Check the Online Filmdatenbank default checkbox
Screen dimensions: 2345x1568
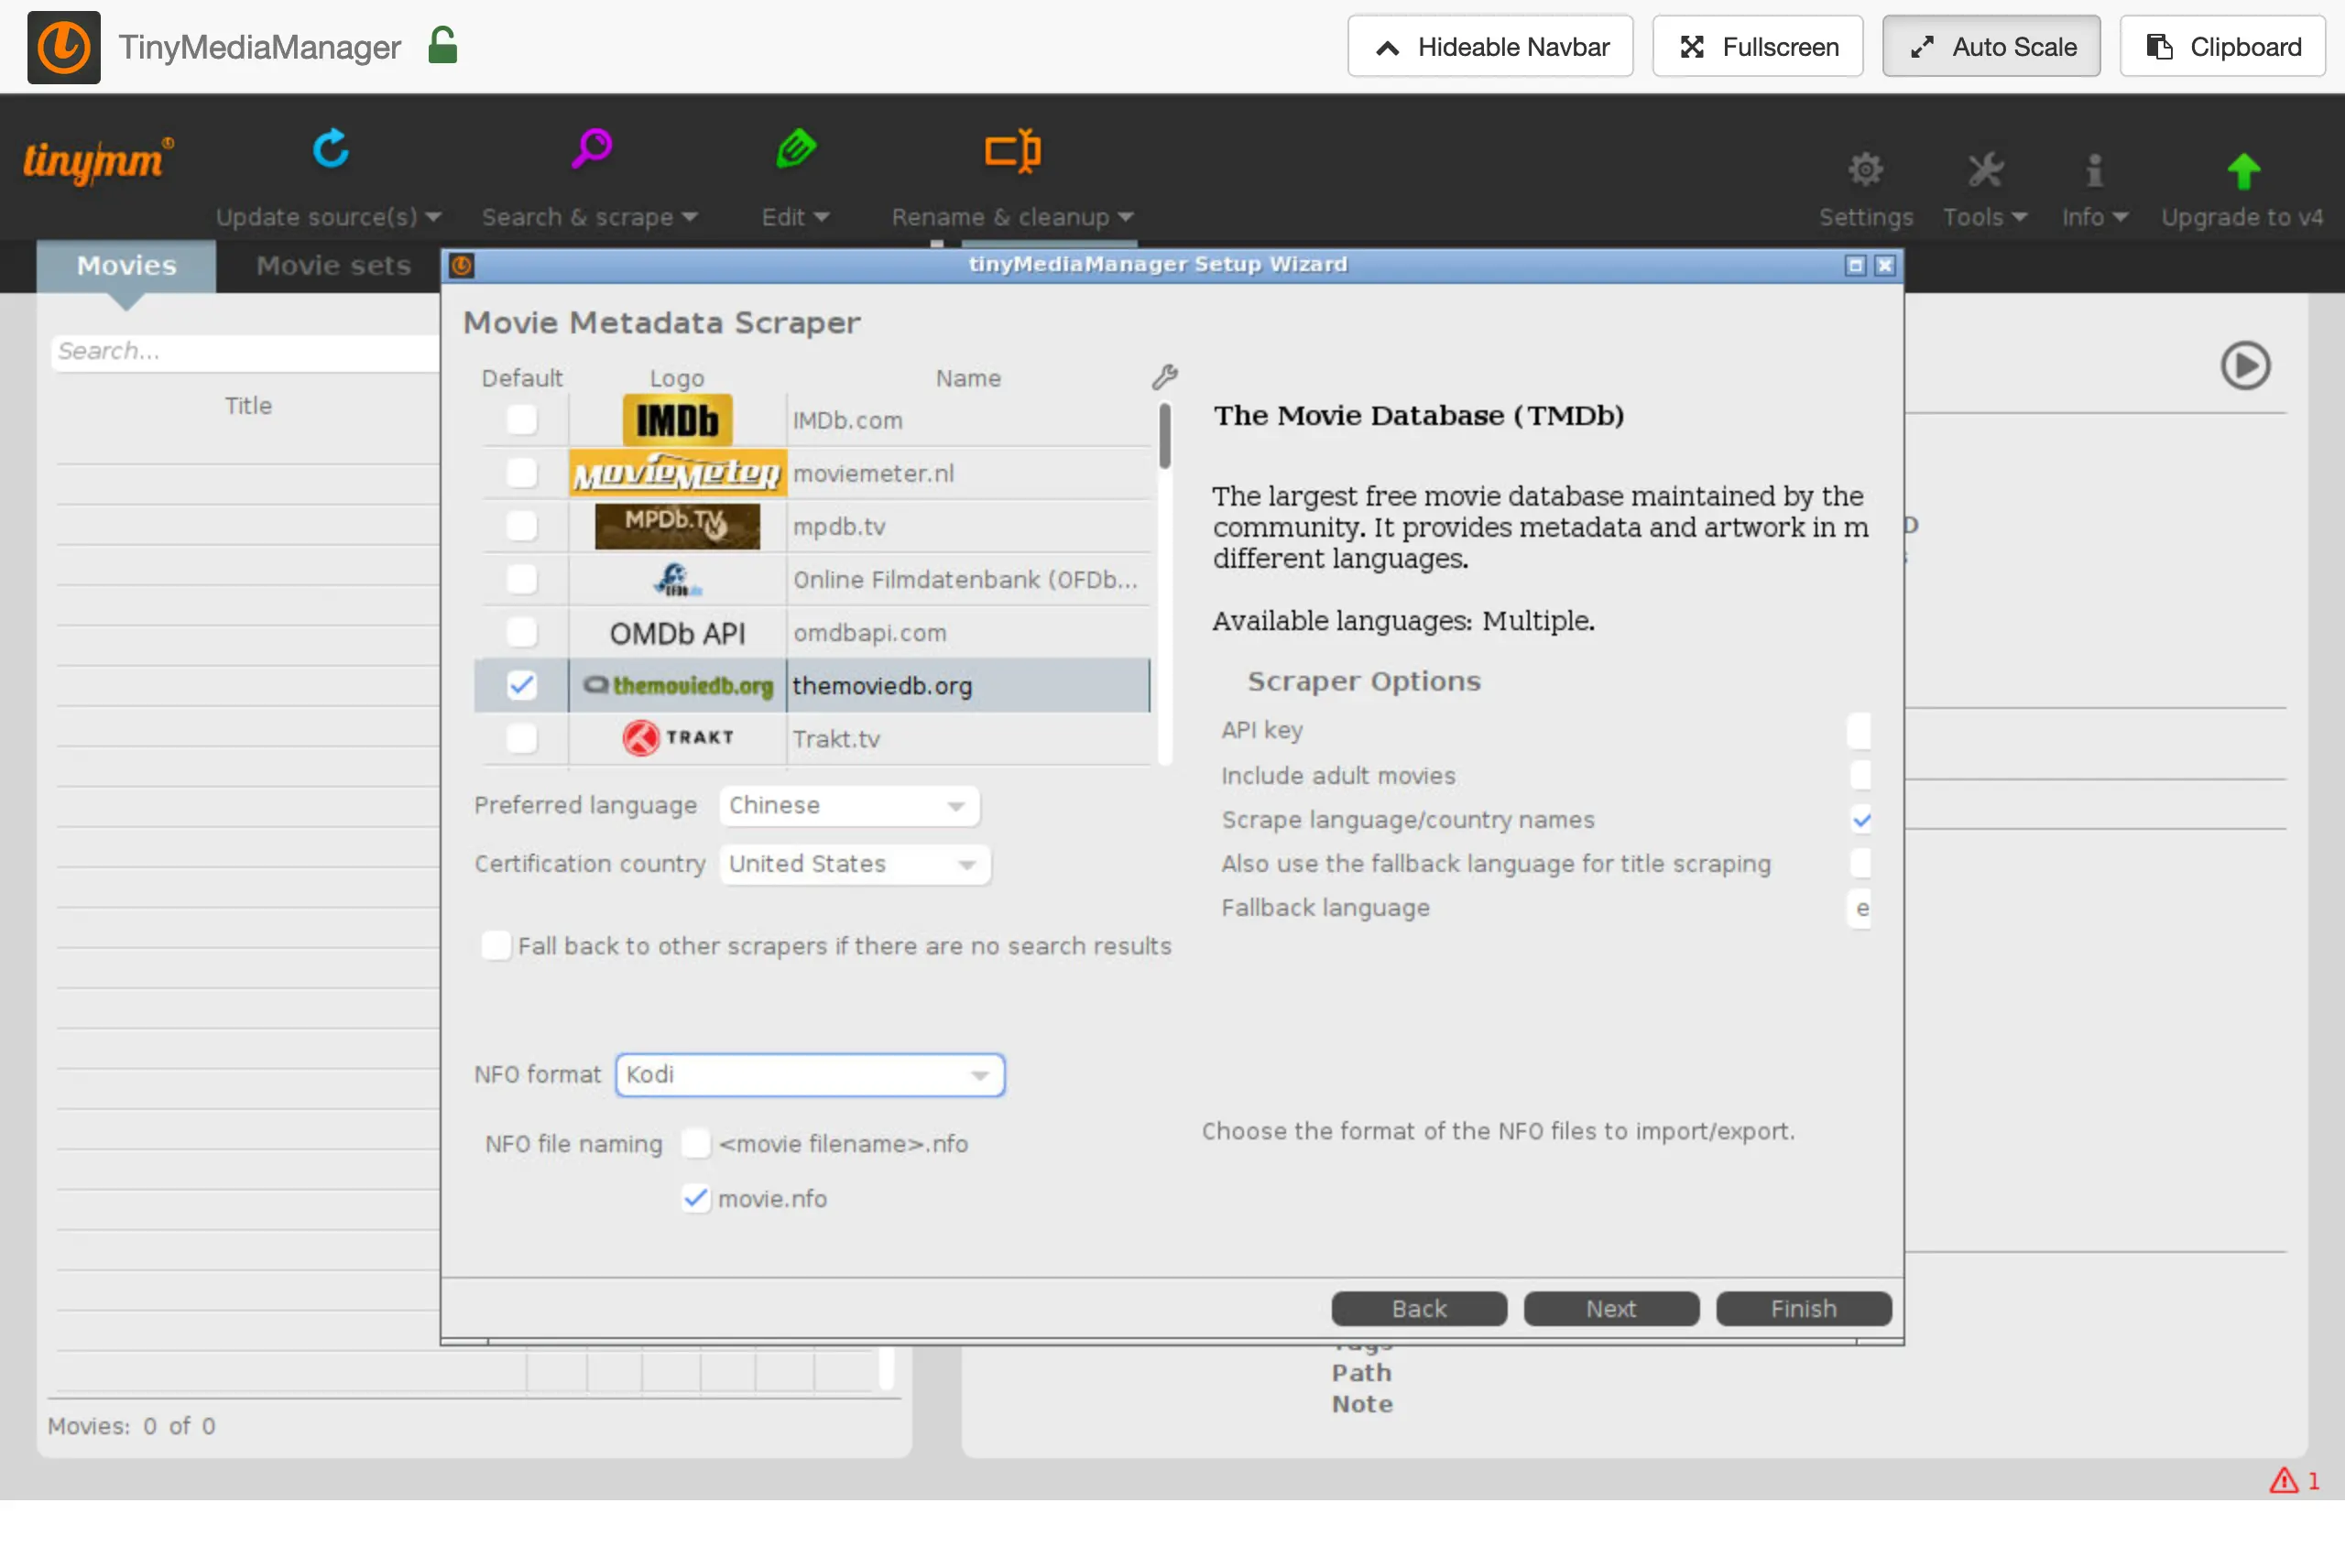click(521, 579)
